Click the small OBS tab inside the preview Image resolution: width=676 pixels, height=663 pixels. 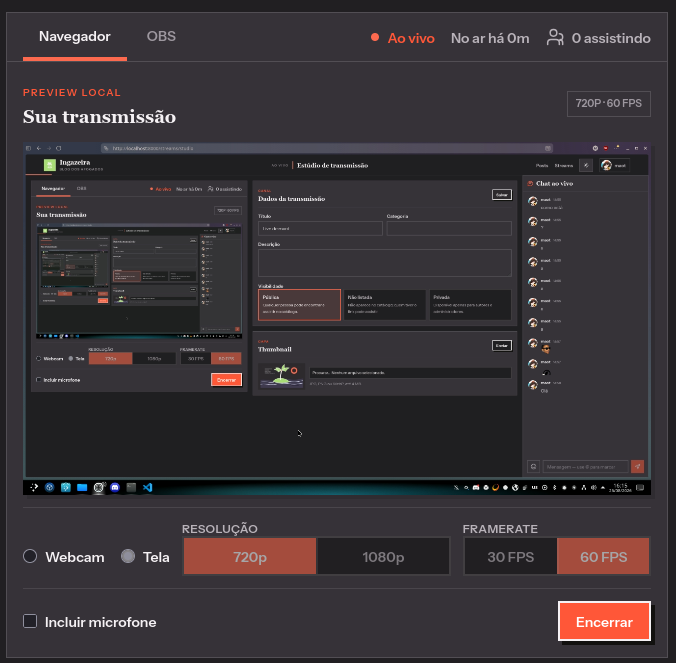[x=81, y=188]
